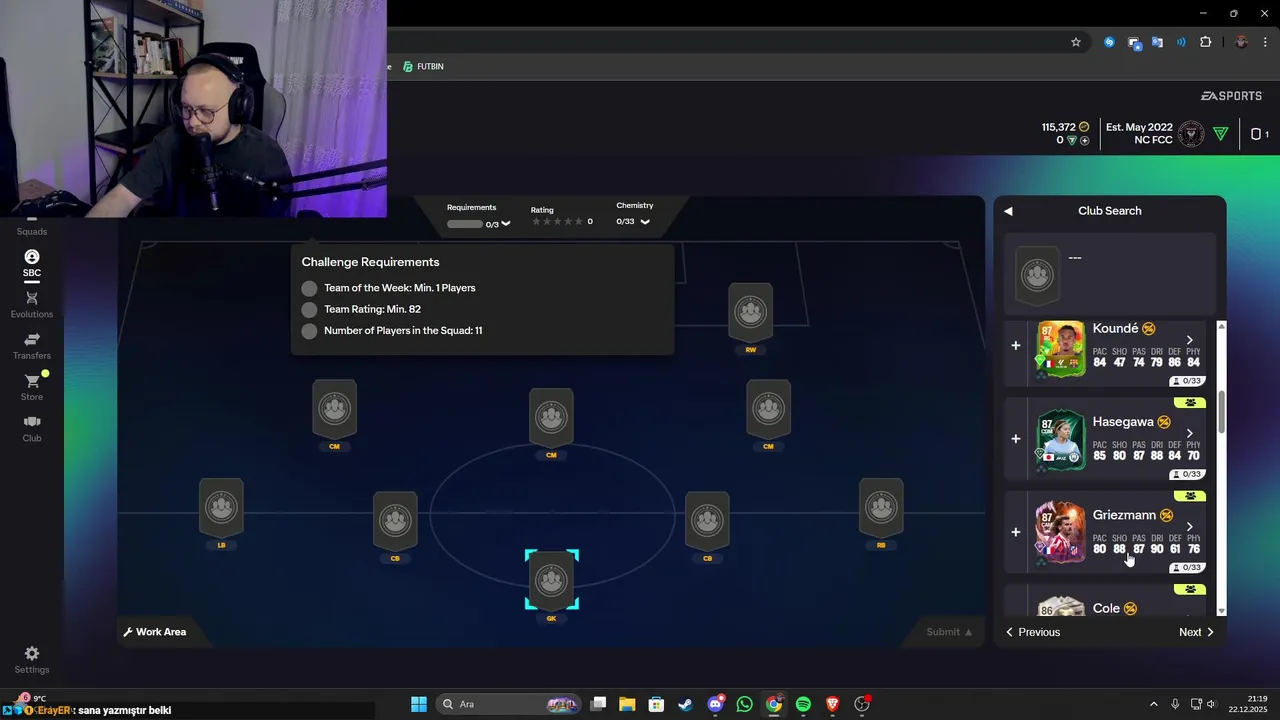Select the empty RB slot
Viewport: 1280px width, 720px height.
881,507
